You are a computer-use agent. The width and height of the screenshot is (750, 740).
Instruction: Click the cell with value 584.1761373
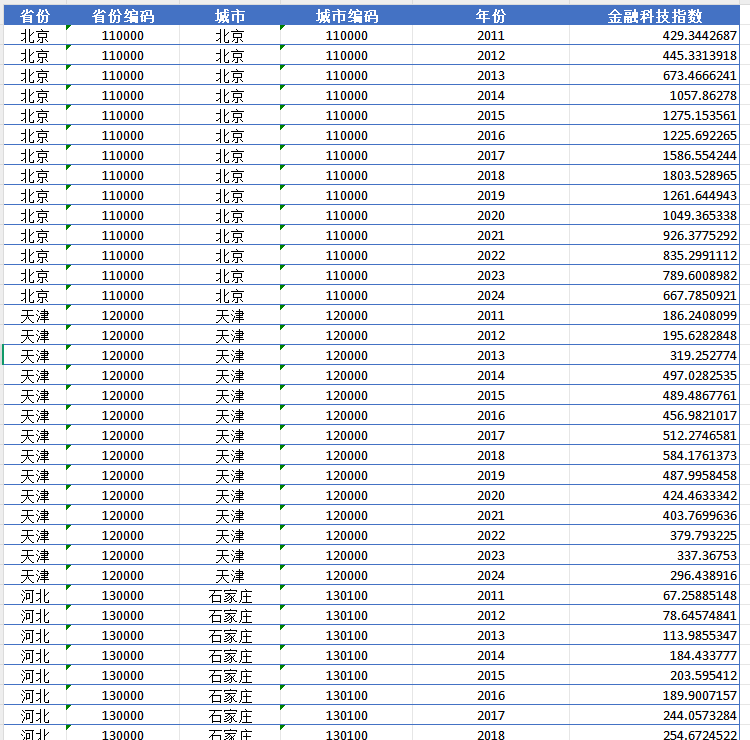point(654,455)
